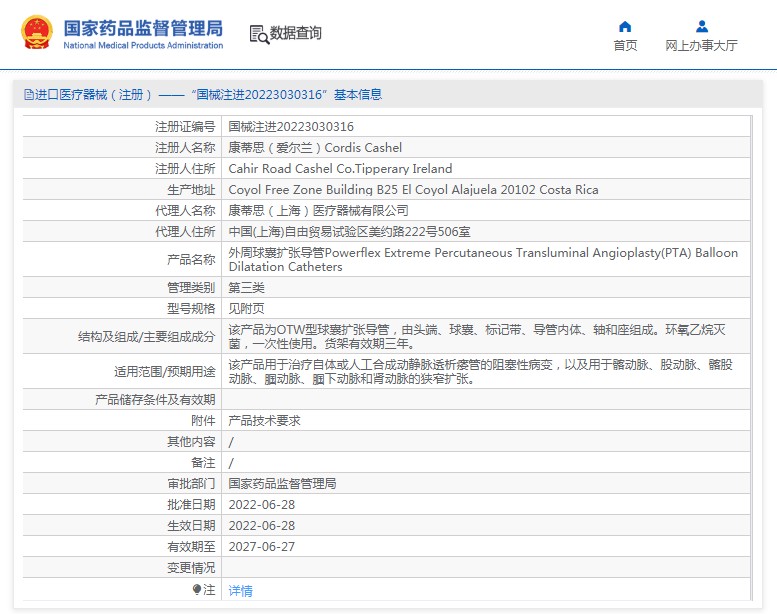Click the 结构及组成/主要组成成分 label
Viewport: 777px width, 614px height.
pos(147,337)
